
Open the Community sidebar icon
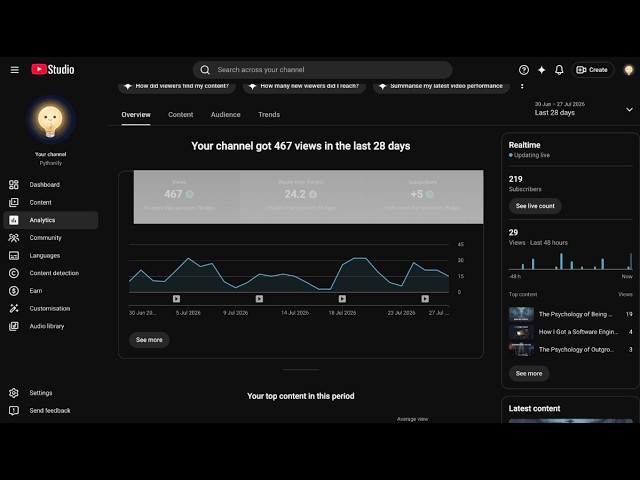point(14,238)
